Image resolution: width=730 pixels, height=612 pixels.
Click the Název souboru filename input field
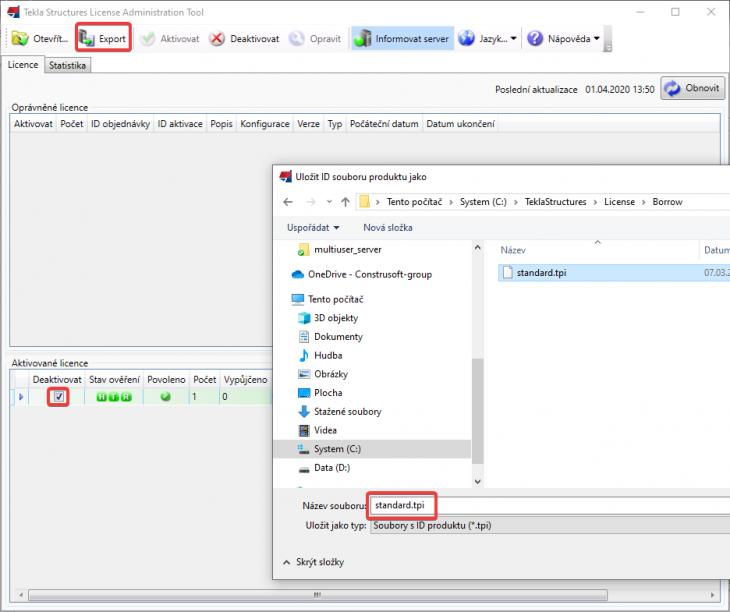point(549,505)
